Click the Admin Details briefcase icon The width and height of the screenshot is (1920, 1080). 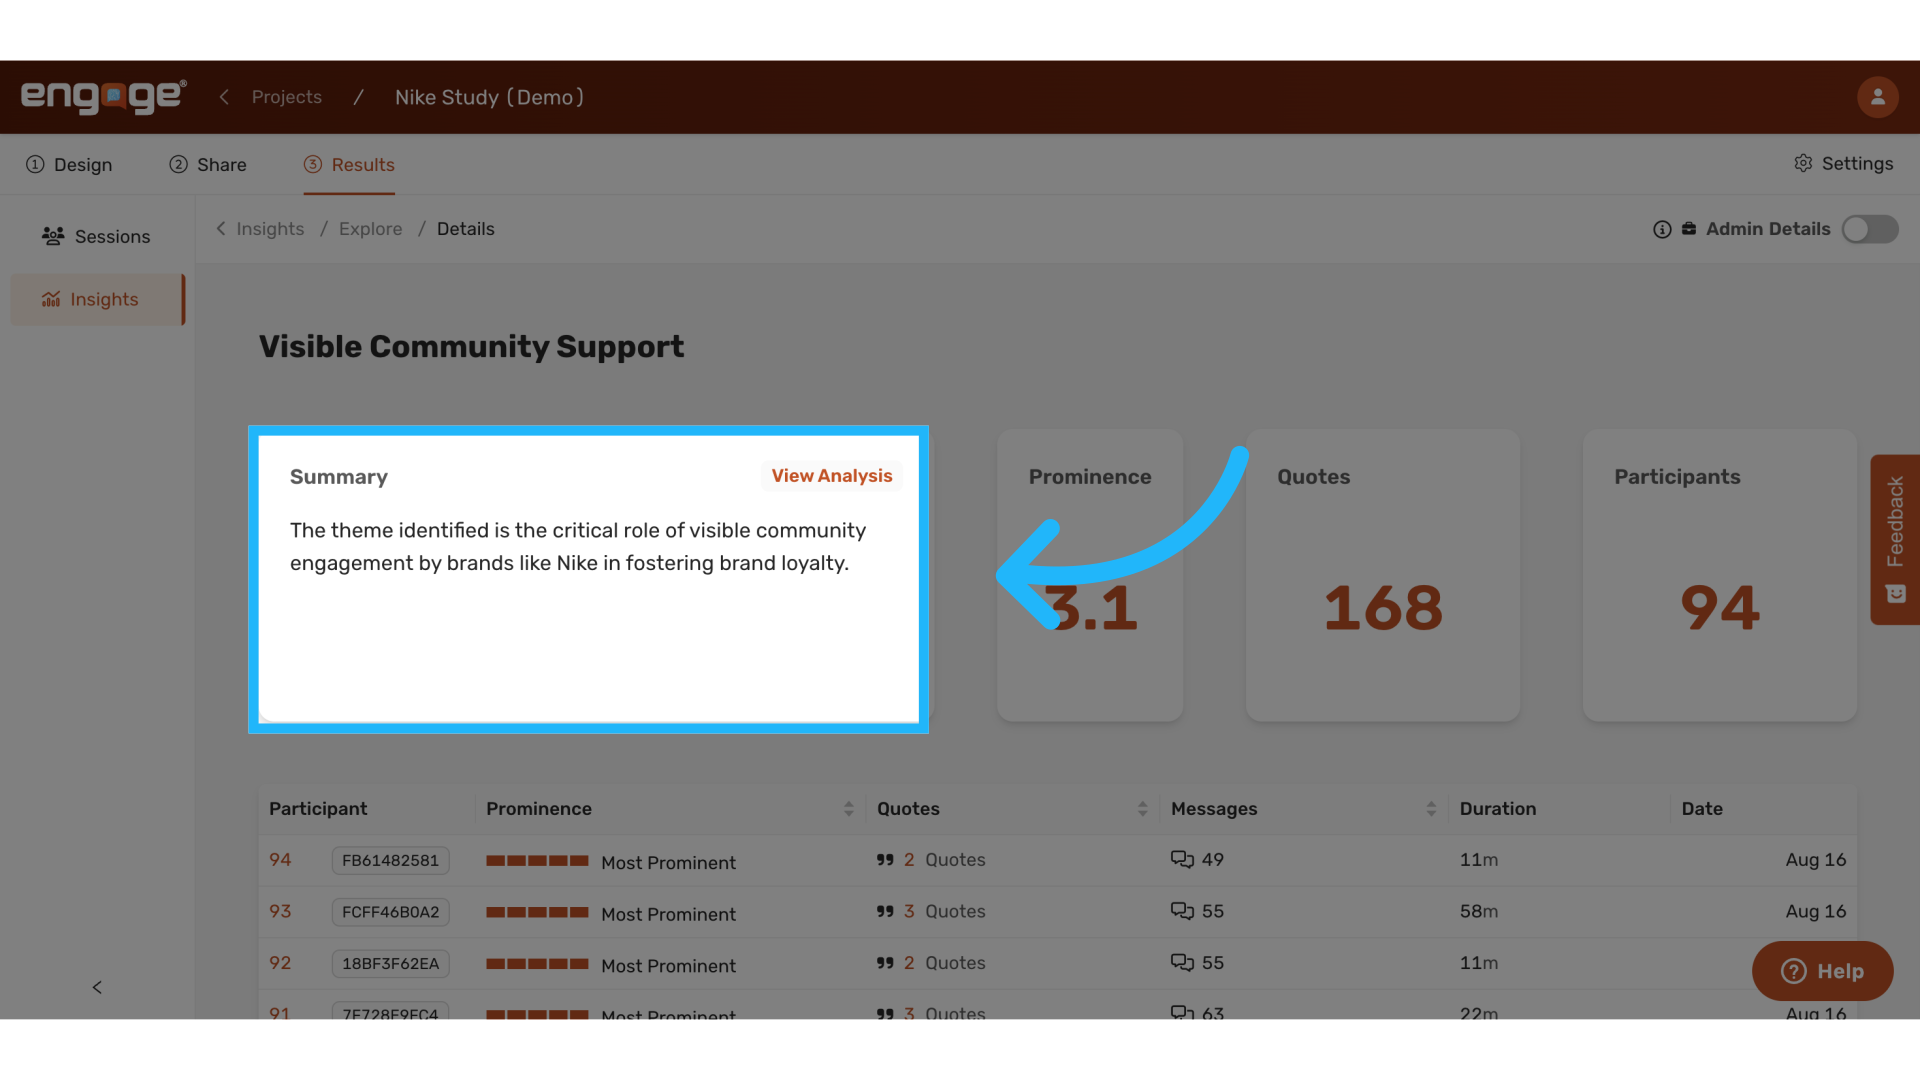[x=1689, y=229]
